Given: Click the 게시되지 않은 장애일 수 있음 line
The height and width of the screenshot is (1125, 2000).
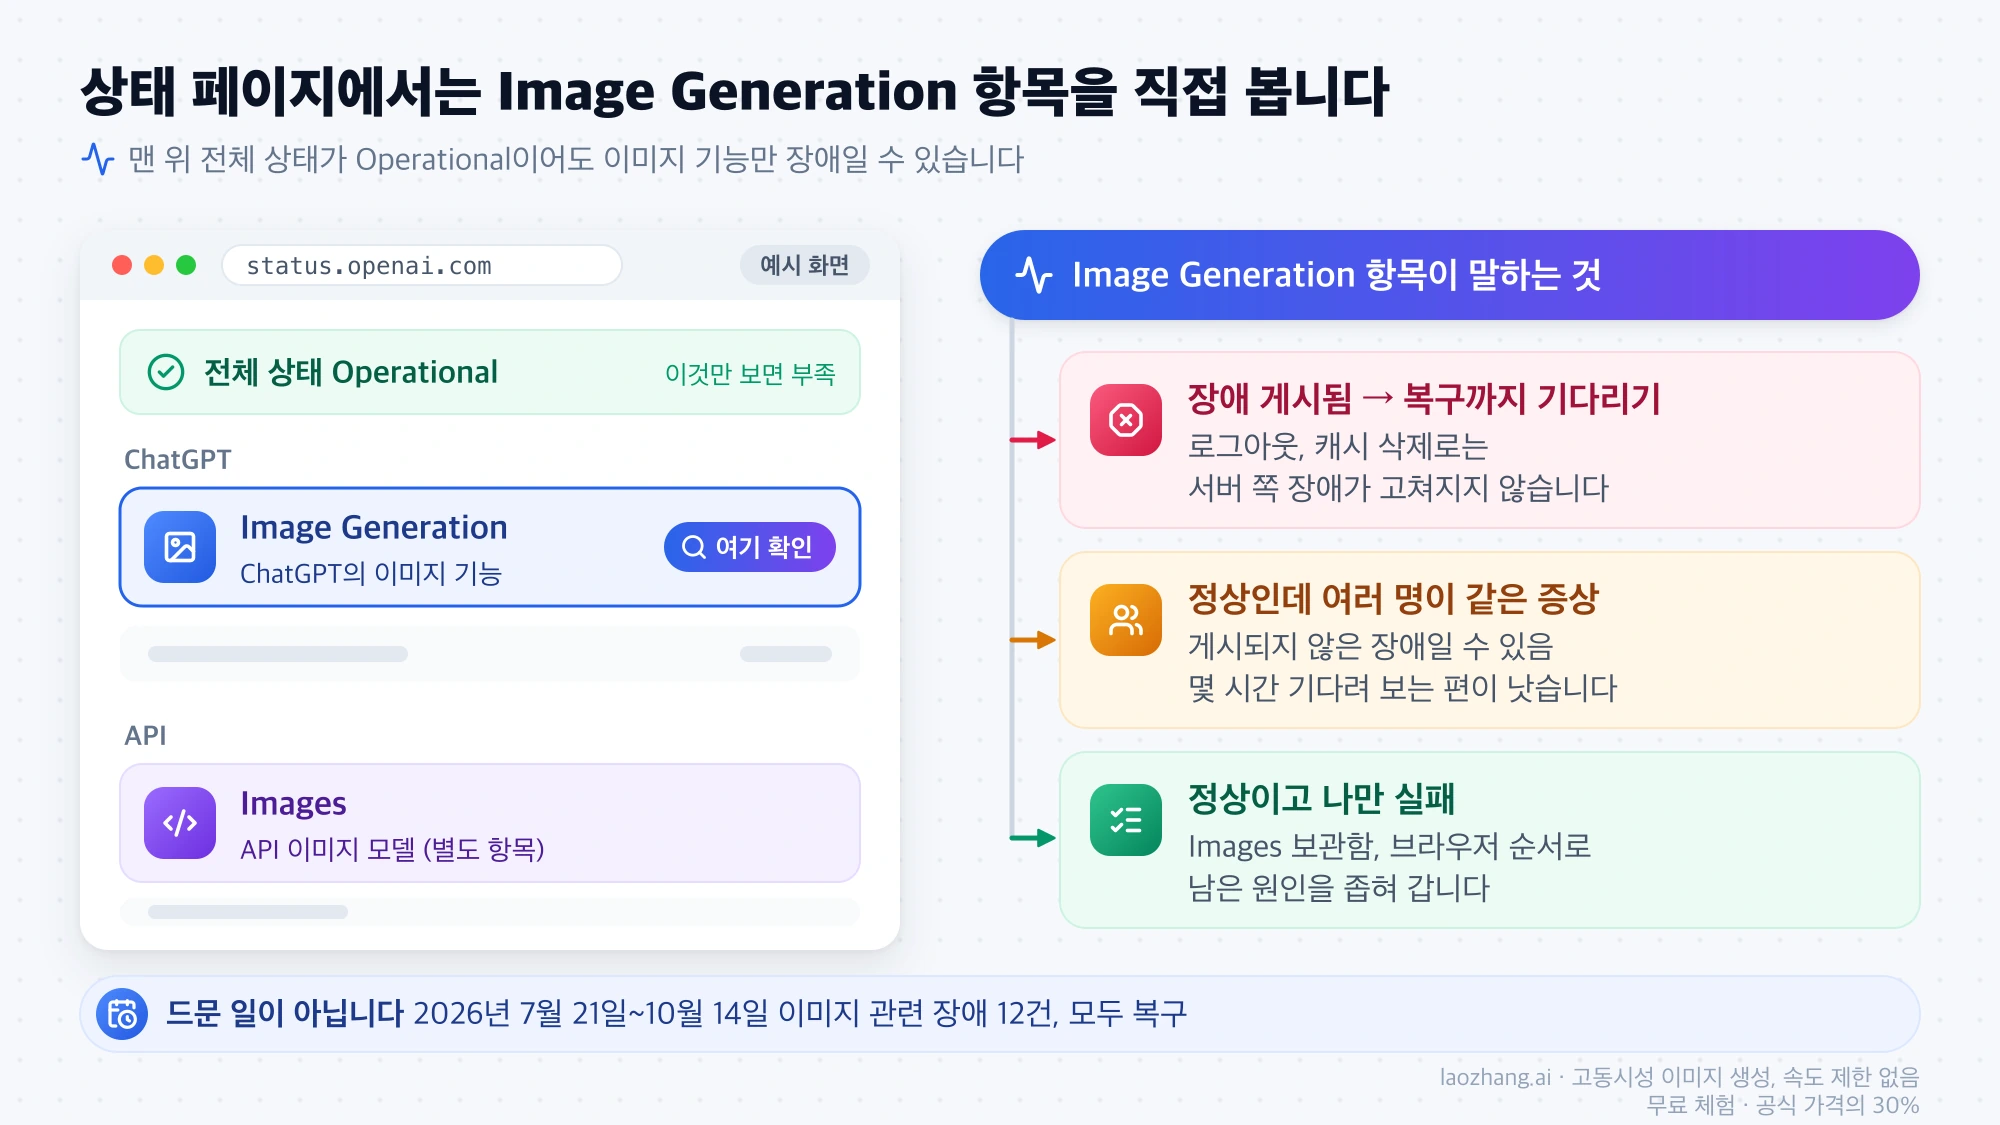Looking at the screenshot, I should tap(1370, 646).
